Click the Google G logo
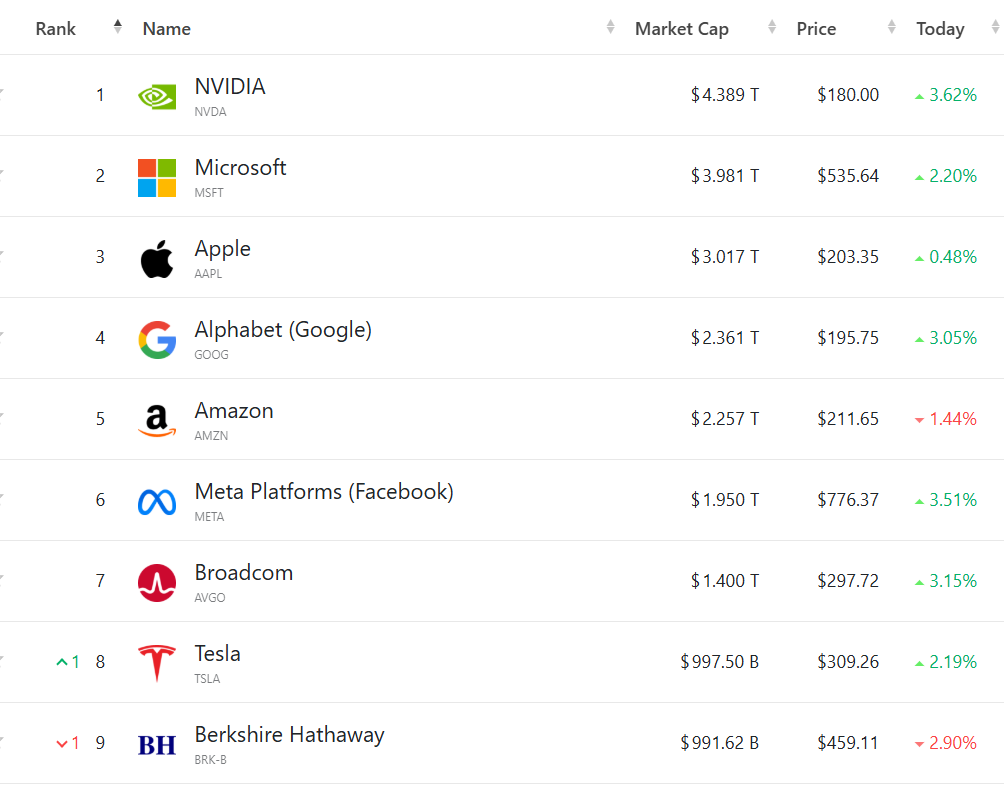Screen dimensions: 1004x785 click(x=157, y=339)
